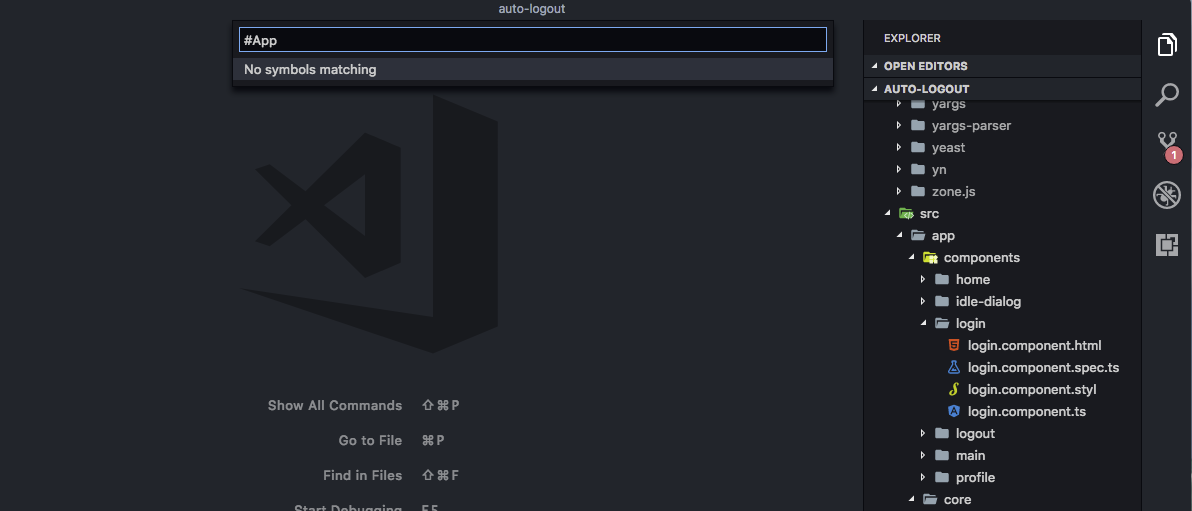Screen dimensions: 1192x511
Task: Expand the main folder arrow
Action: tap(923, 455)
